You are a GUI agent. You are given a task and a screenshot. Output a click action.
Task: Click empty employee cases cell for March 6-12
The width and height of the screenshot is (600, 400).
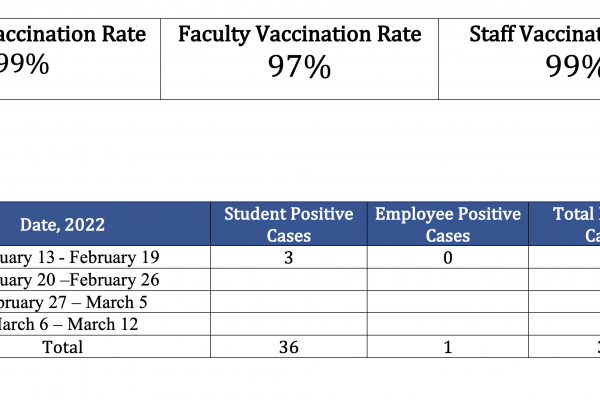pyautogui.click(x=448, y=324)
